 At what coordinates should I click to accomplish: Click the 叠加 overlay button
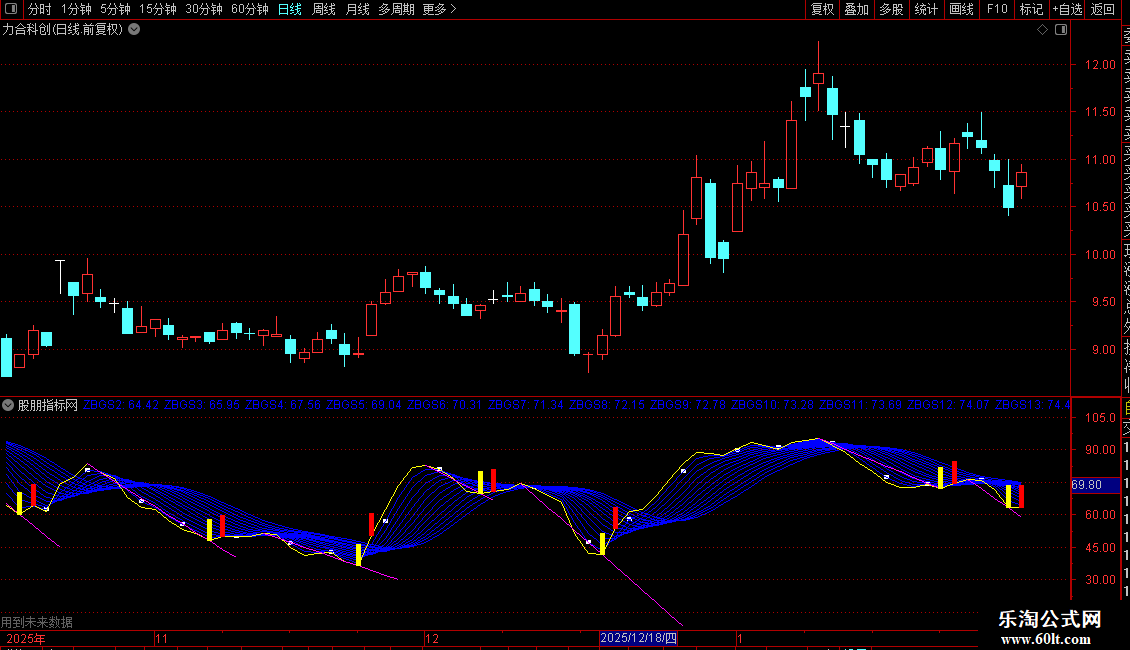tap(857, 9)
